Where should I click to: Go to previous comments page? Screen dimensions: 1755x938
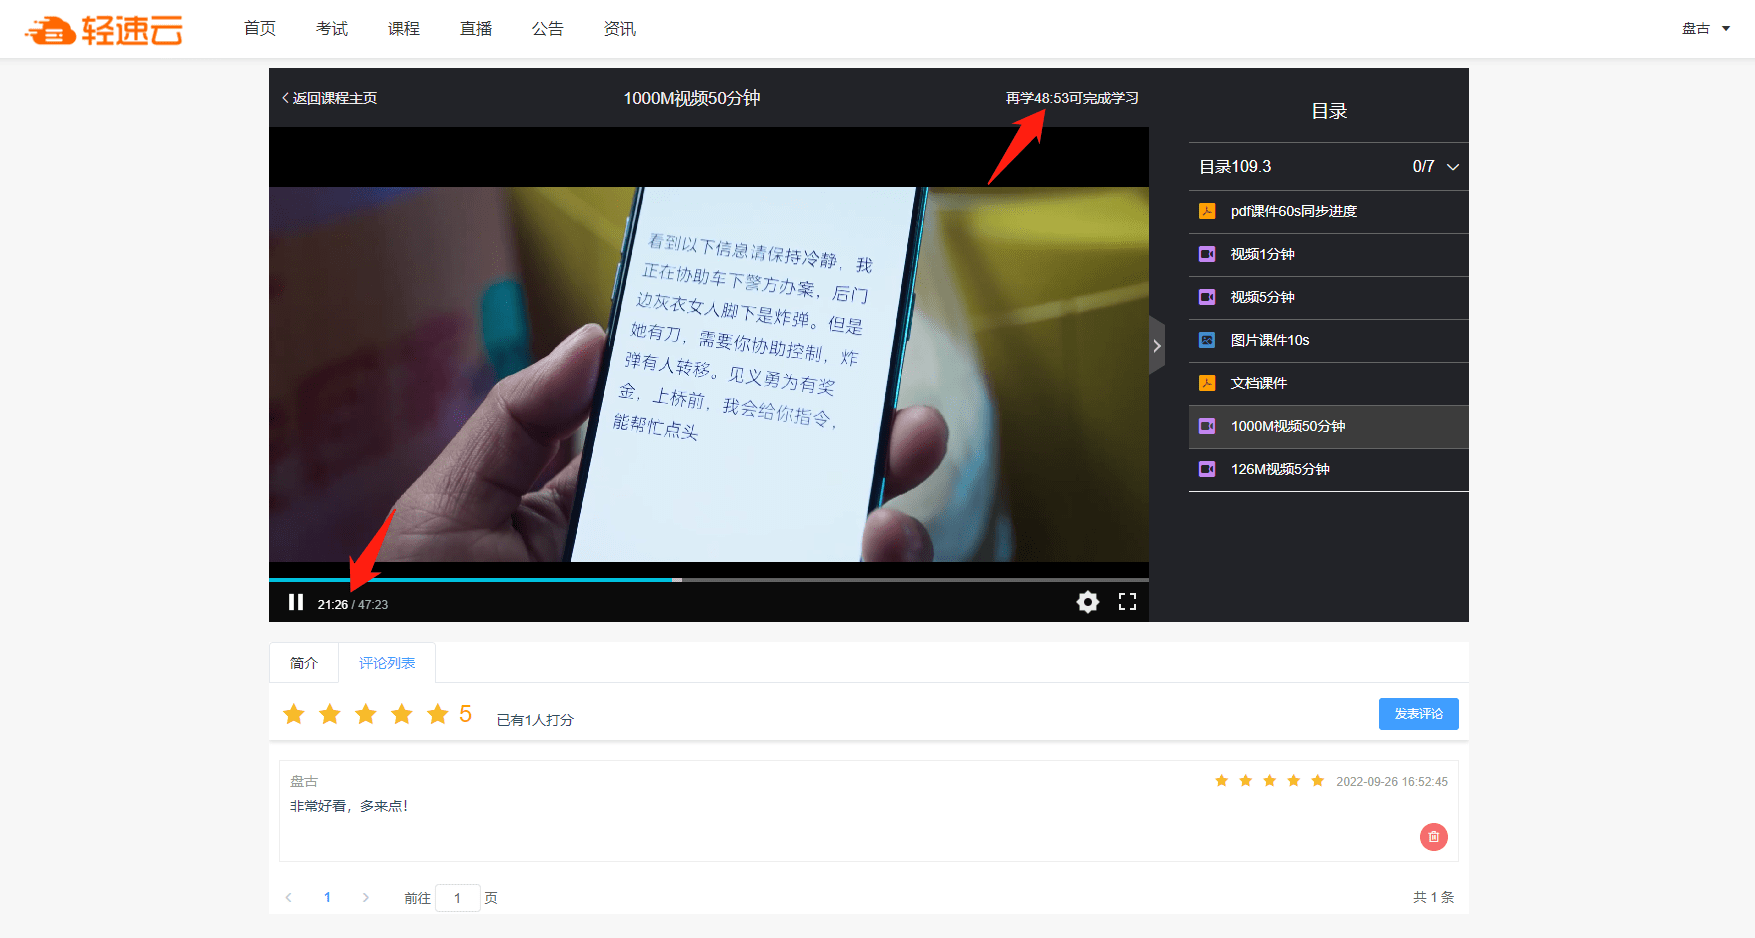(289, 898)
